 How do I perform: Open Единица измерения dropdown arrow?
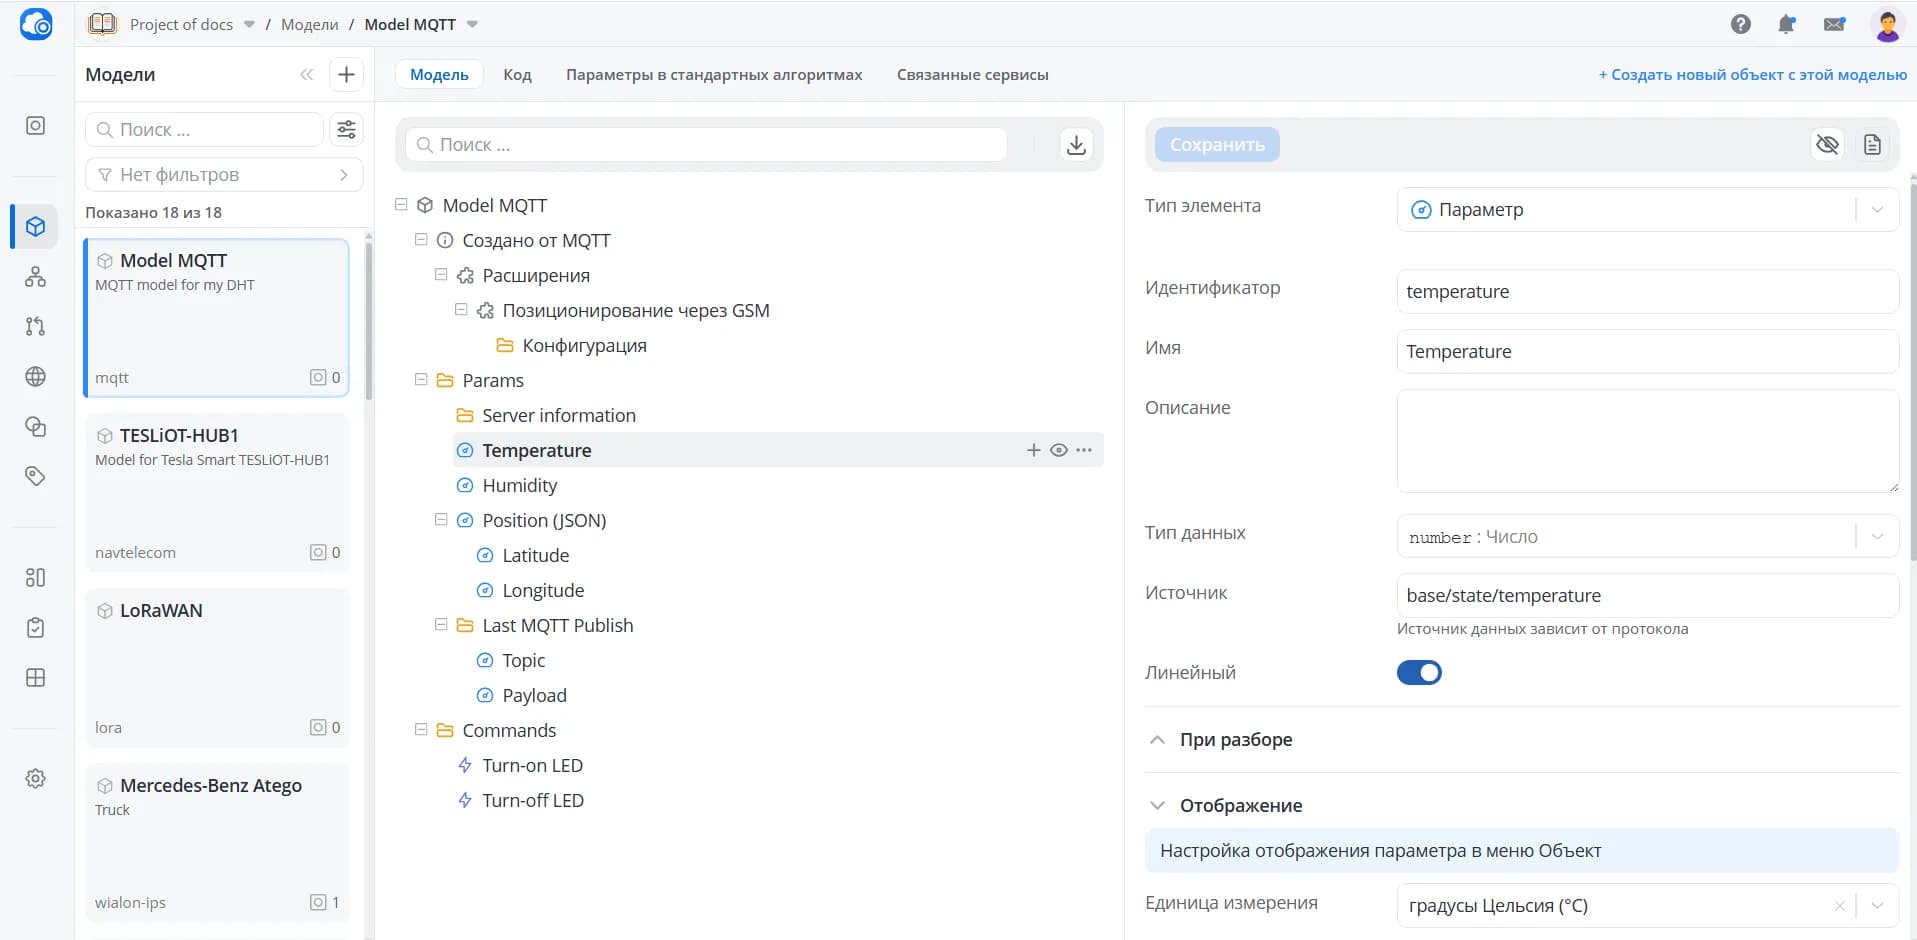point(1877,906)
